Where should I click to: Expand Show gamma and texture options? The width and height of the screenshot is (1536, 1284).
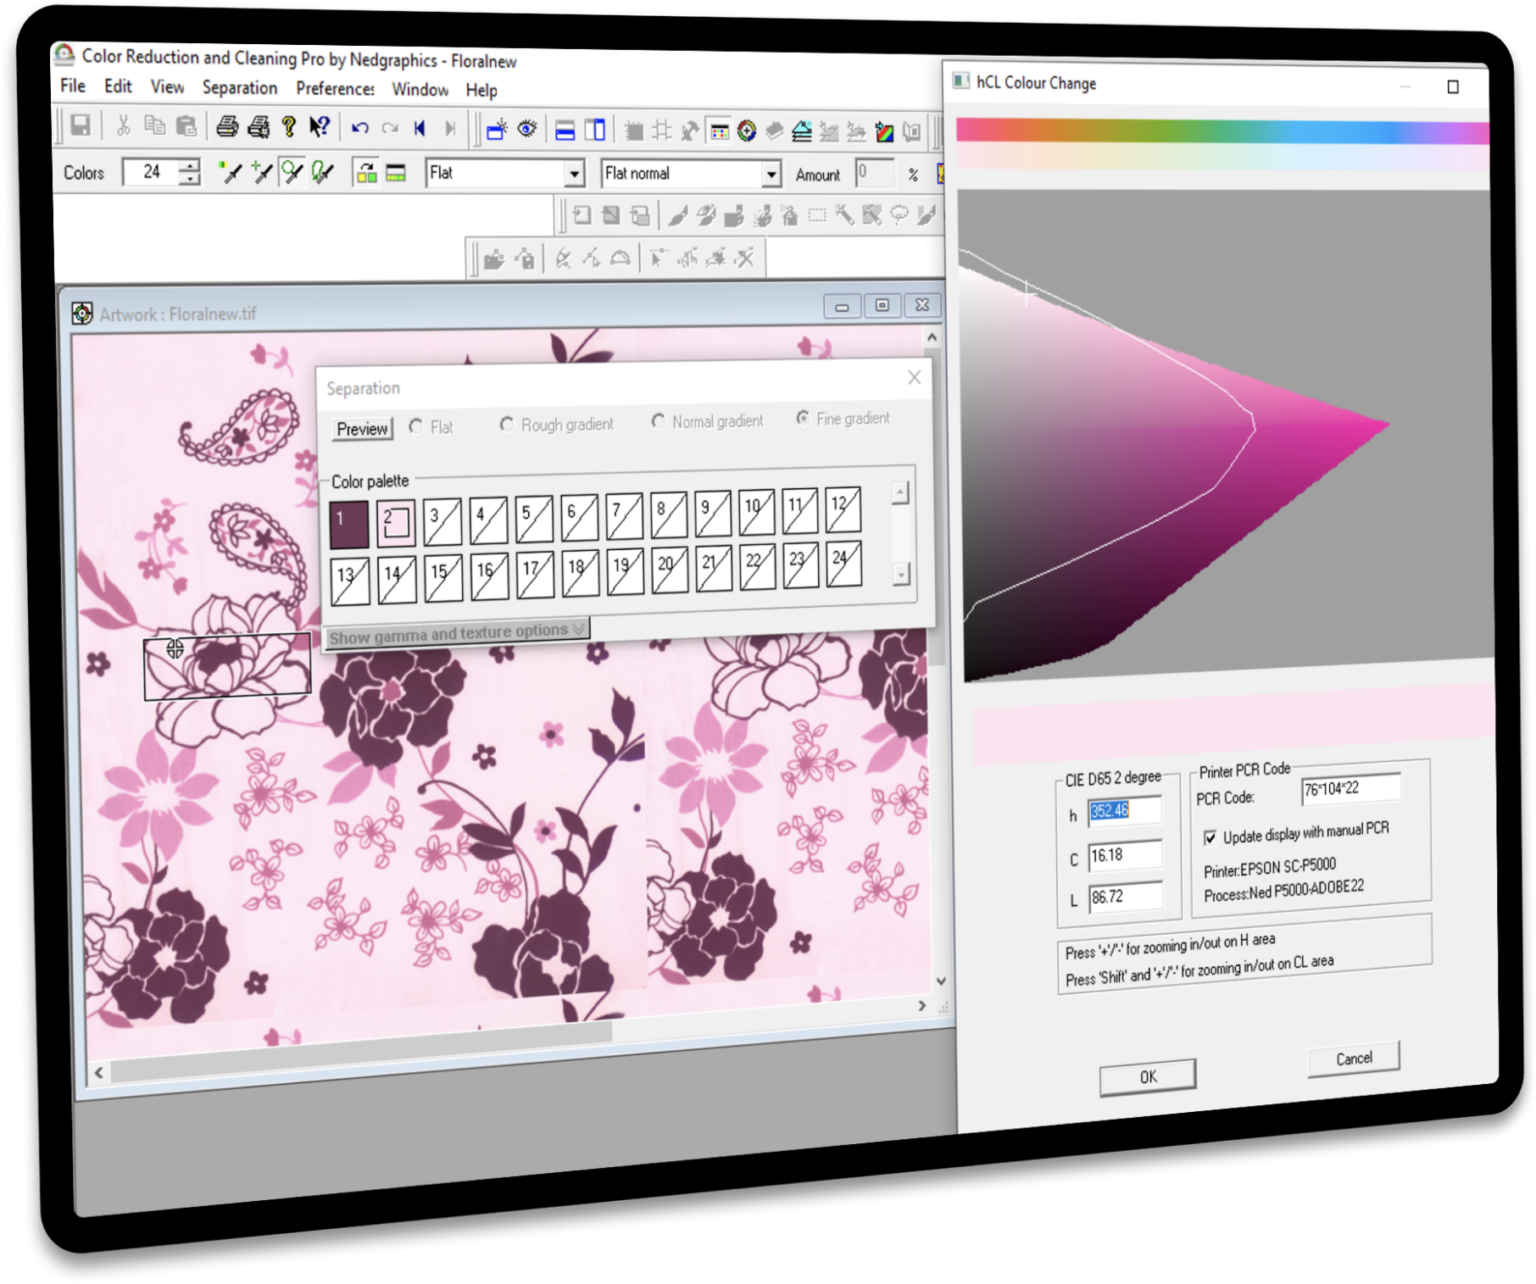tap(457, 633)
